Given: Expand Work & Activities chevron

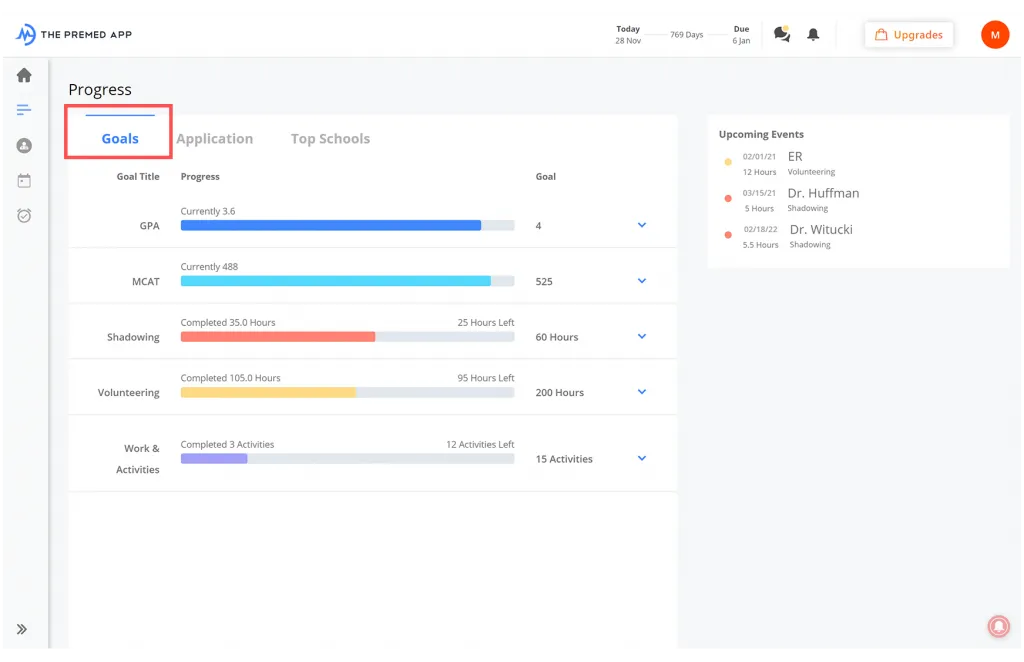Looking at the screenshot, I should click(642, 458).
